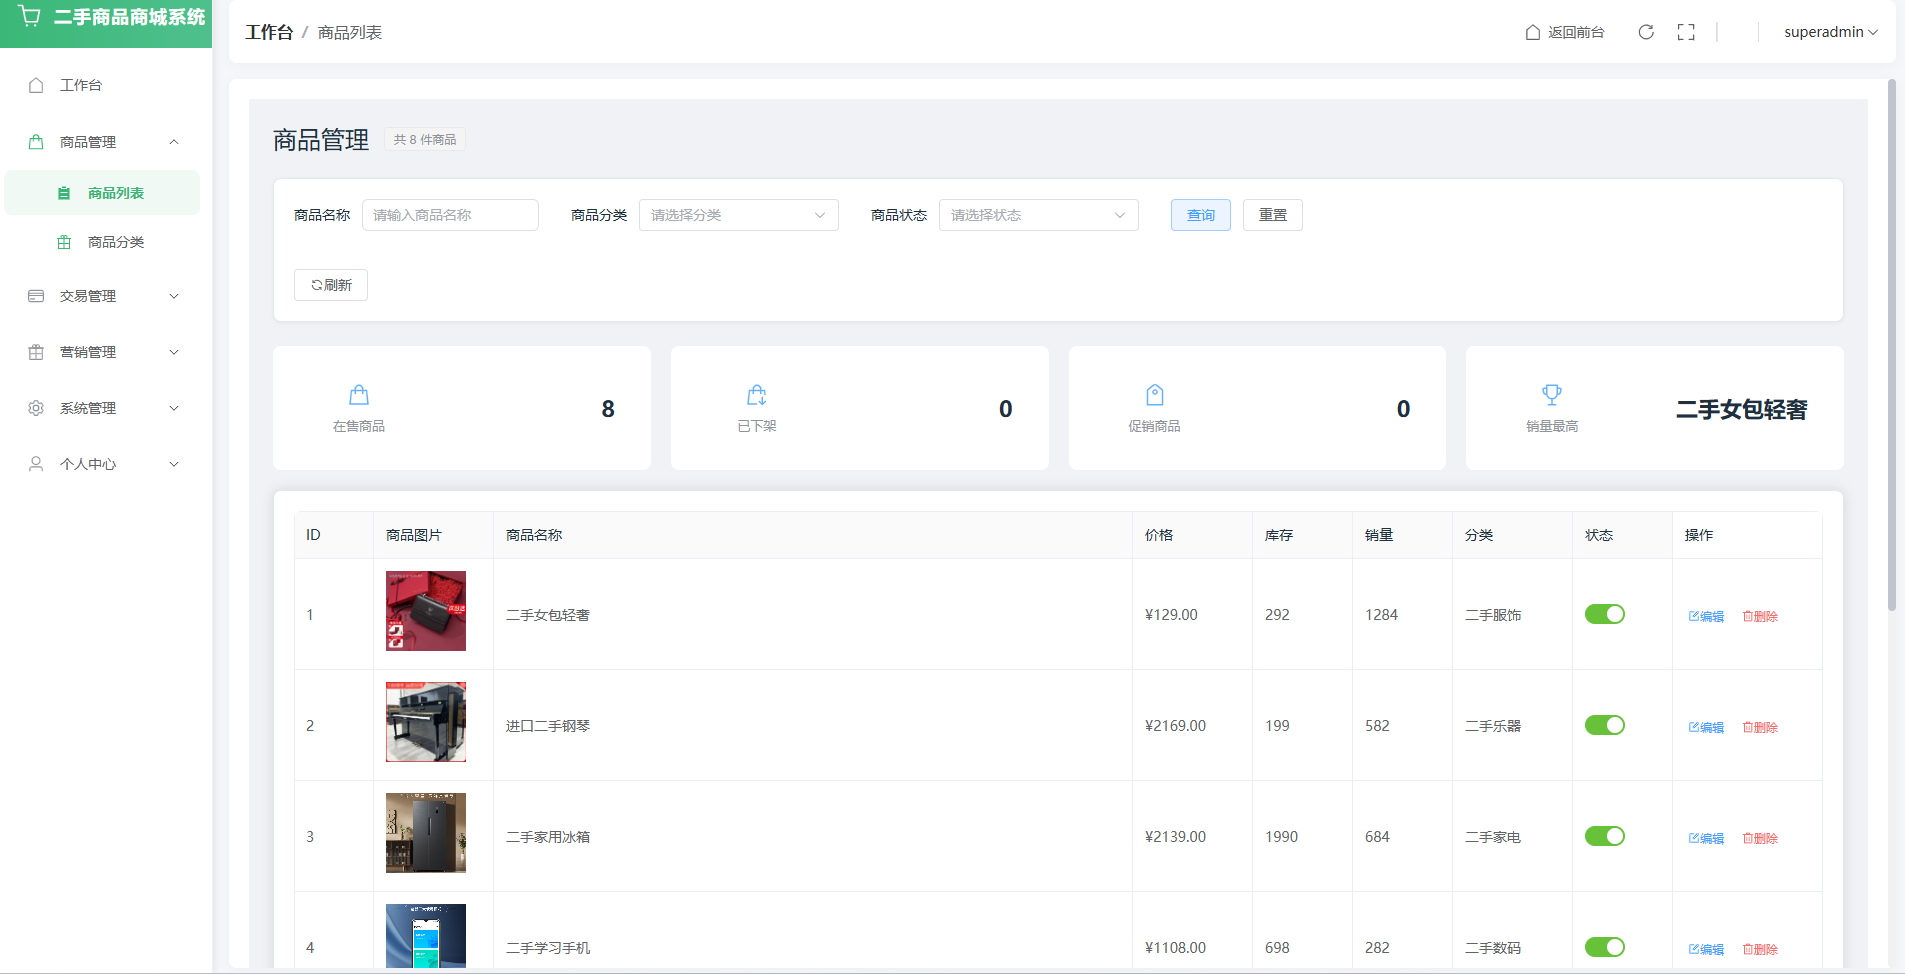
Task: Click the 商品名称 search input field
Action: point(450,215)
